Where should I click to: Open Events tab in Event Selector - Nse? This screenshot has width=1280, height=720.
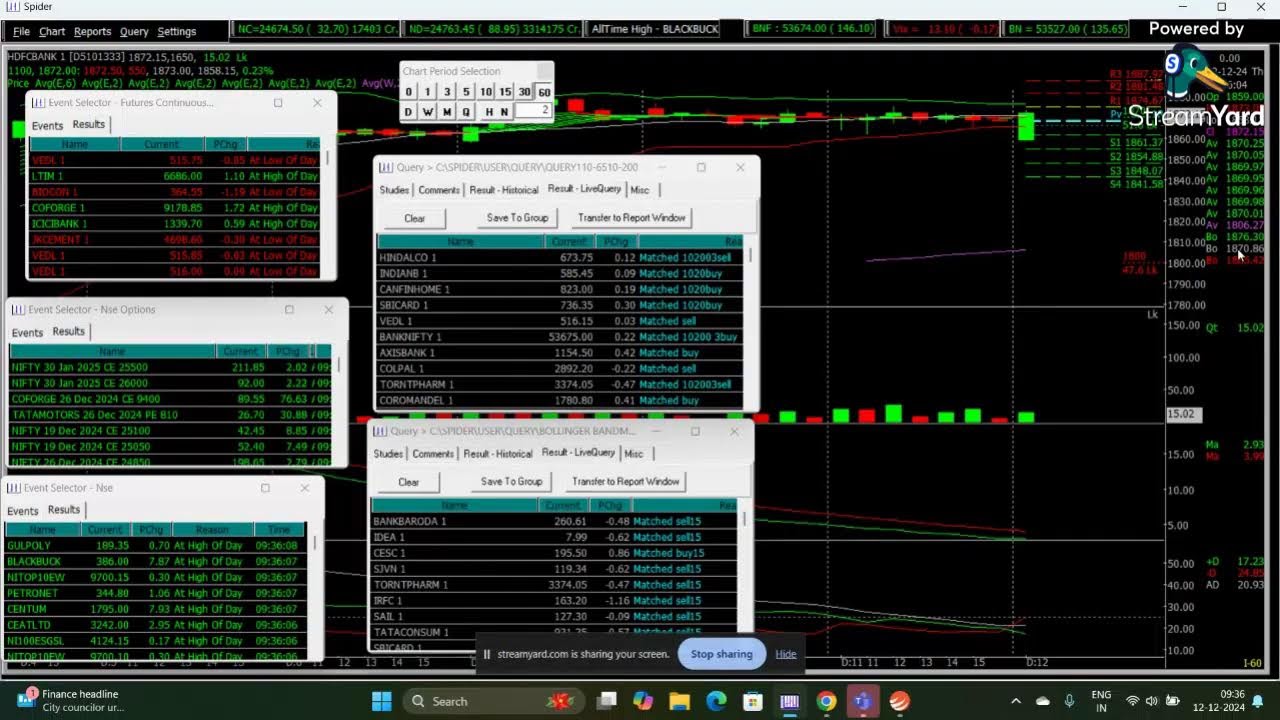click(x=22, y=511)
